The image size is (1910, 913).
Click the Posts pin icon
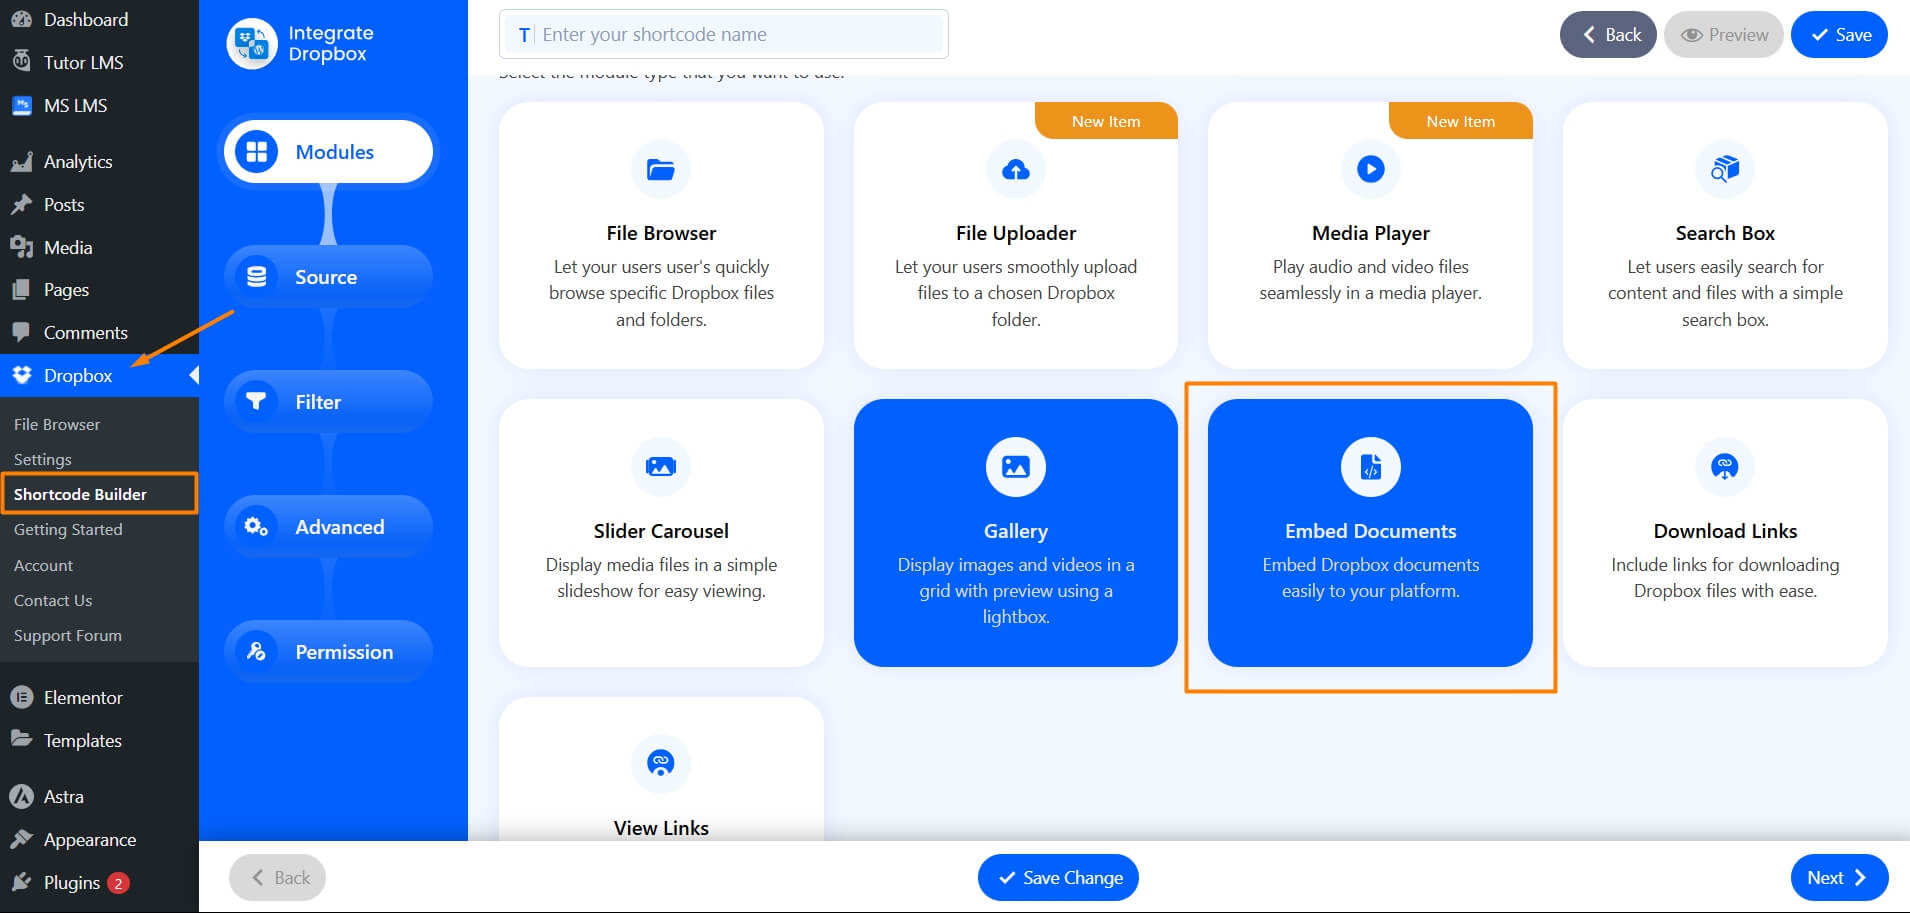pyautogui.click(x=21, y=204)
